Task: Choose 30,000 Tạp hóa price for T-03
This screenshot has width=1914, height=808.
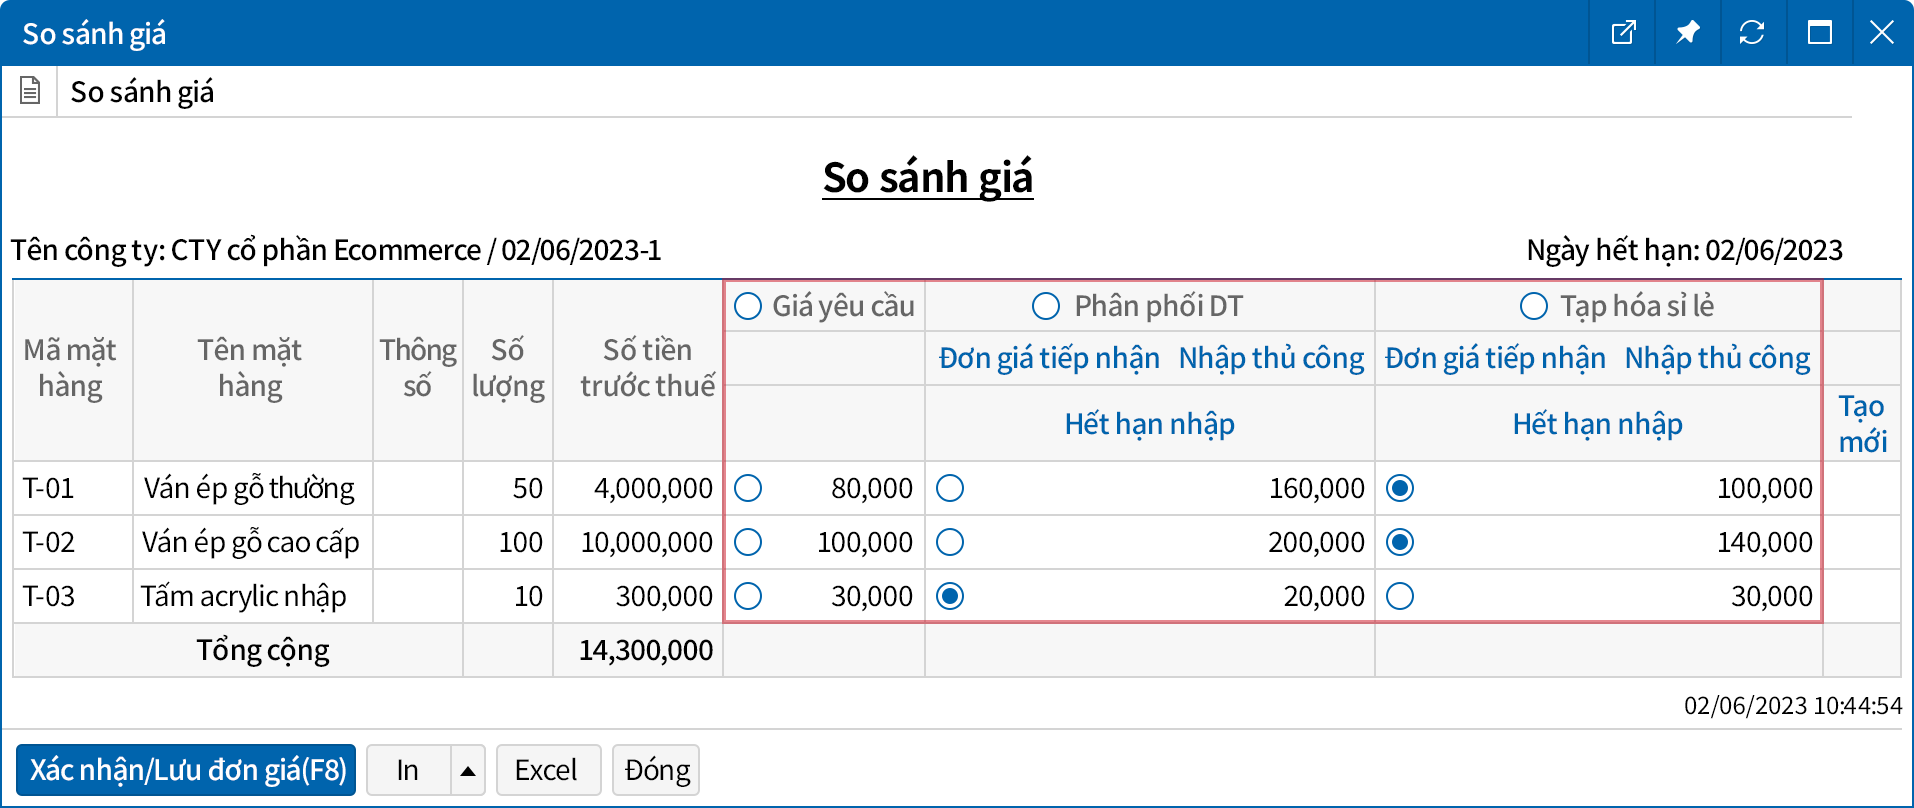Action: (1400, 596)
